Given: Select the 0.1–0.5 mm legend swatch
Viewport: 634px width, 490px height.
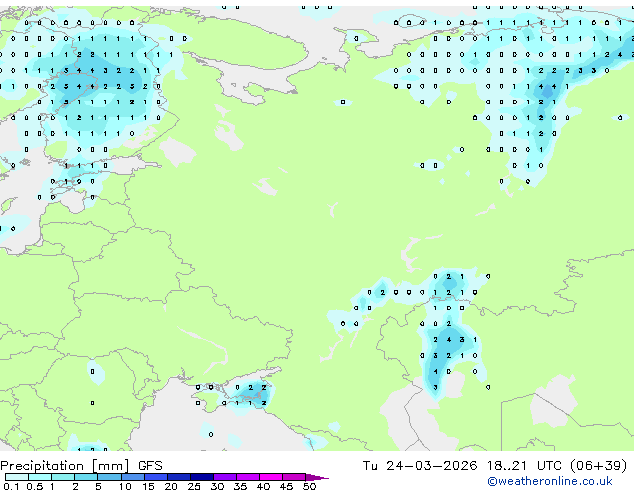Looking at the screenshot, I should pyautogui.click(x=17, y=477).
